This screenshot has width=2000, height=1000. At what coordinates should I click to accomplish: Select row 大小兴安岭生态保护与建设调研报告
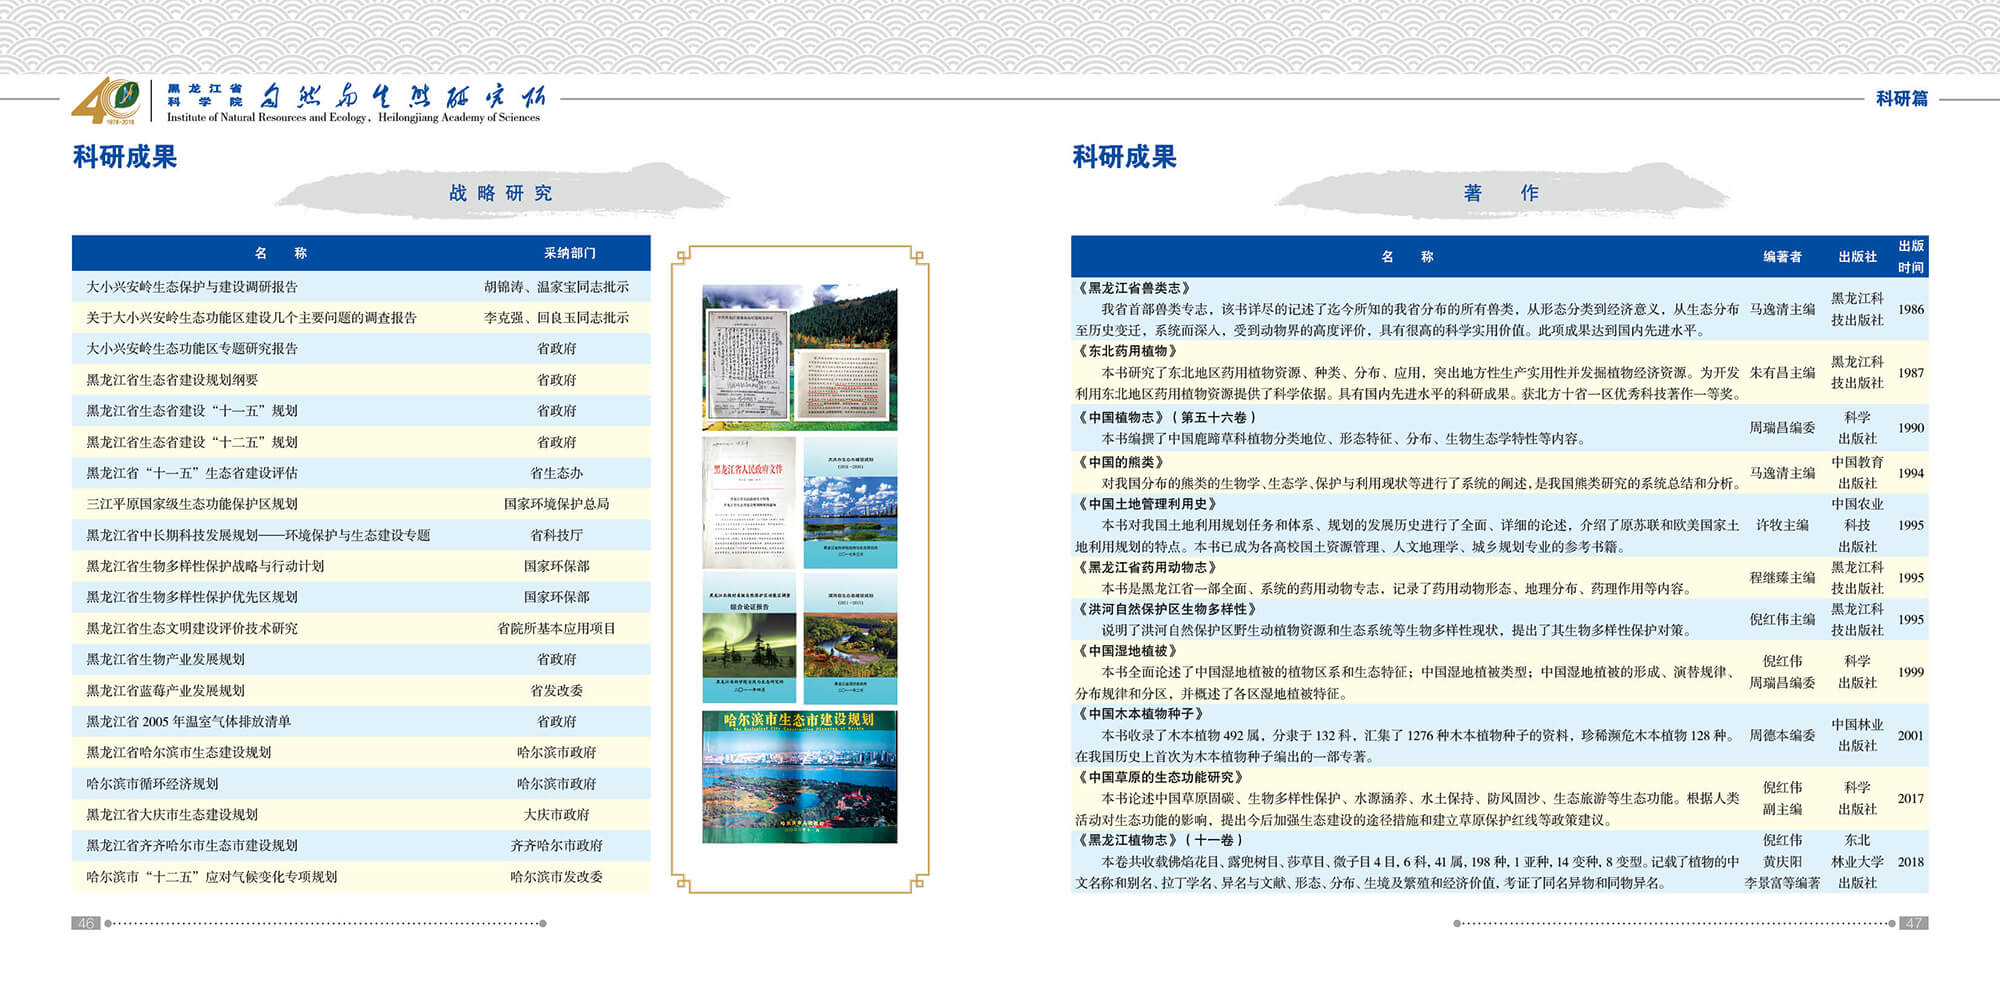click(361, 287)
